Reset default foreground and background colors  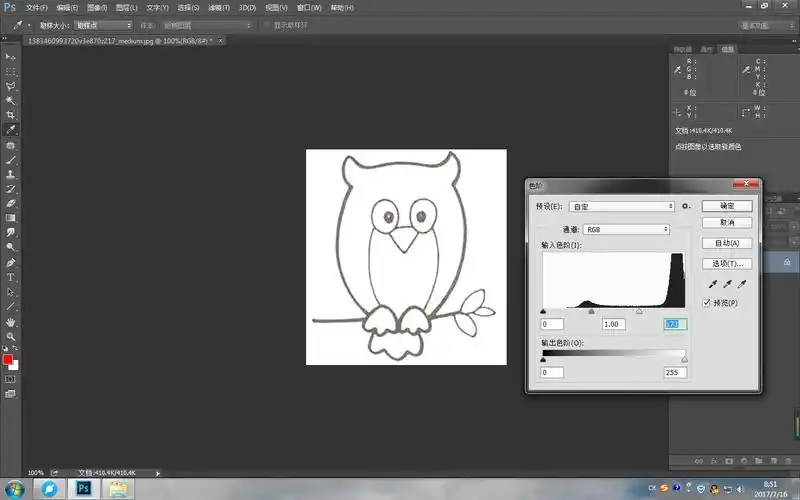pyautogui.click(x=5, y=348)
